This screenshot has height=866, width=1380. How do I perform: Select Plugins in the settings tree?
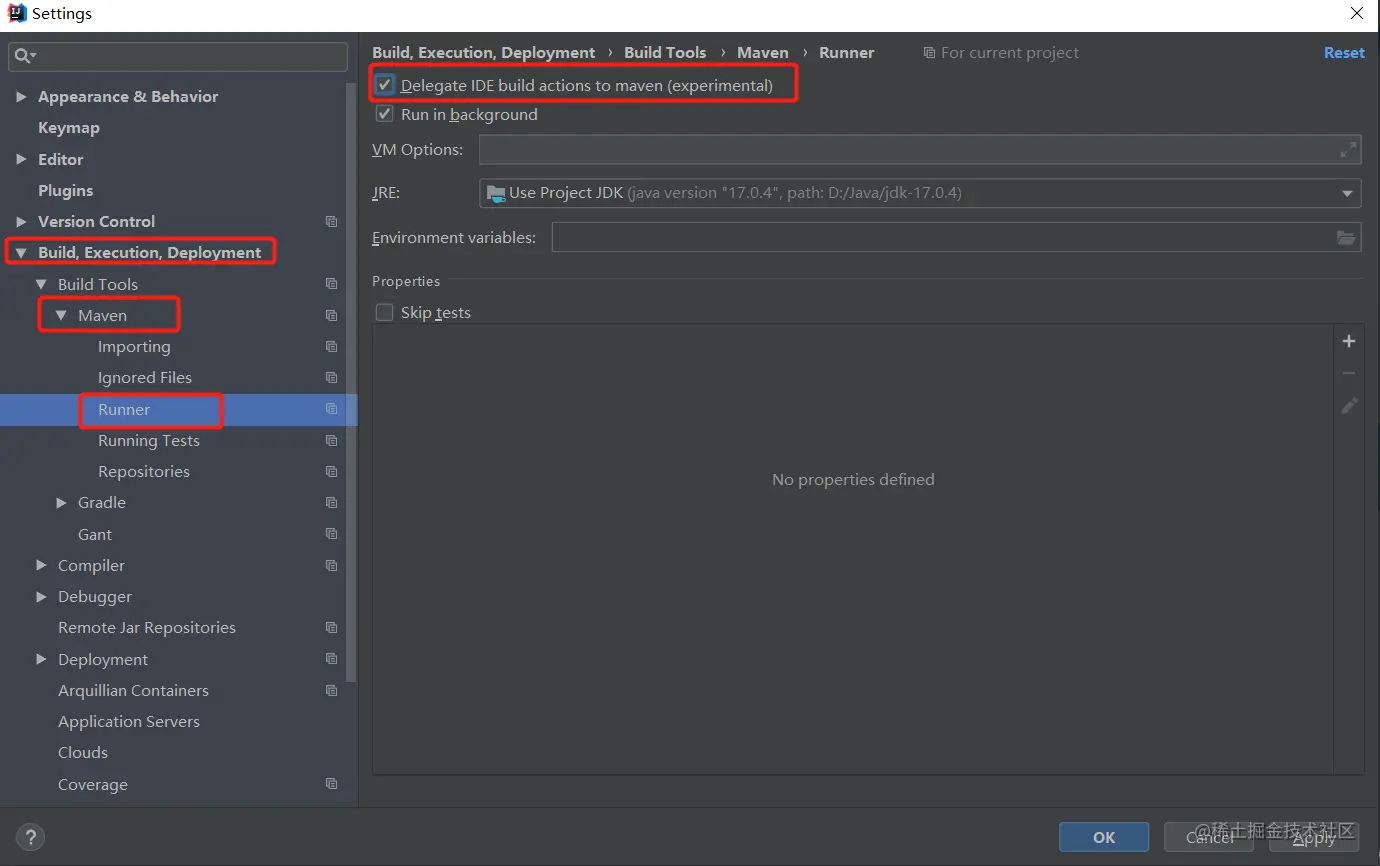(x=65, y=190)
